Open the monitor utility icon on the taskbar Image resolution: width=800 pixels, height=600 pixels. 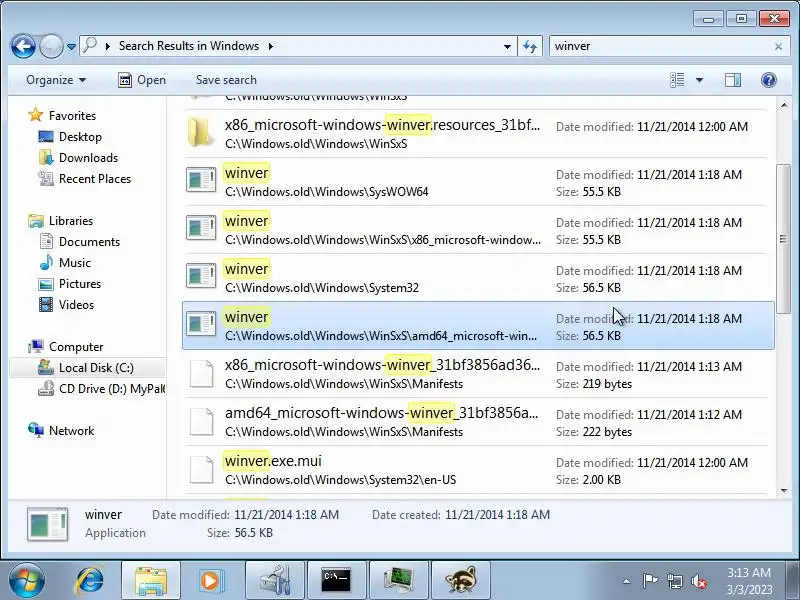[398, 581]
